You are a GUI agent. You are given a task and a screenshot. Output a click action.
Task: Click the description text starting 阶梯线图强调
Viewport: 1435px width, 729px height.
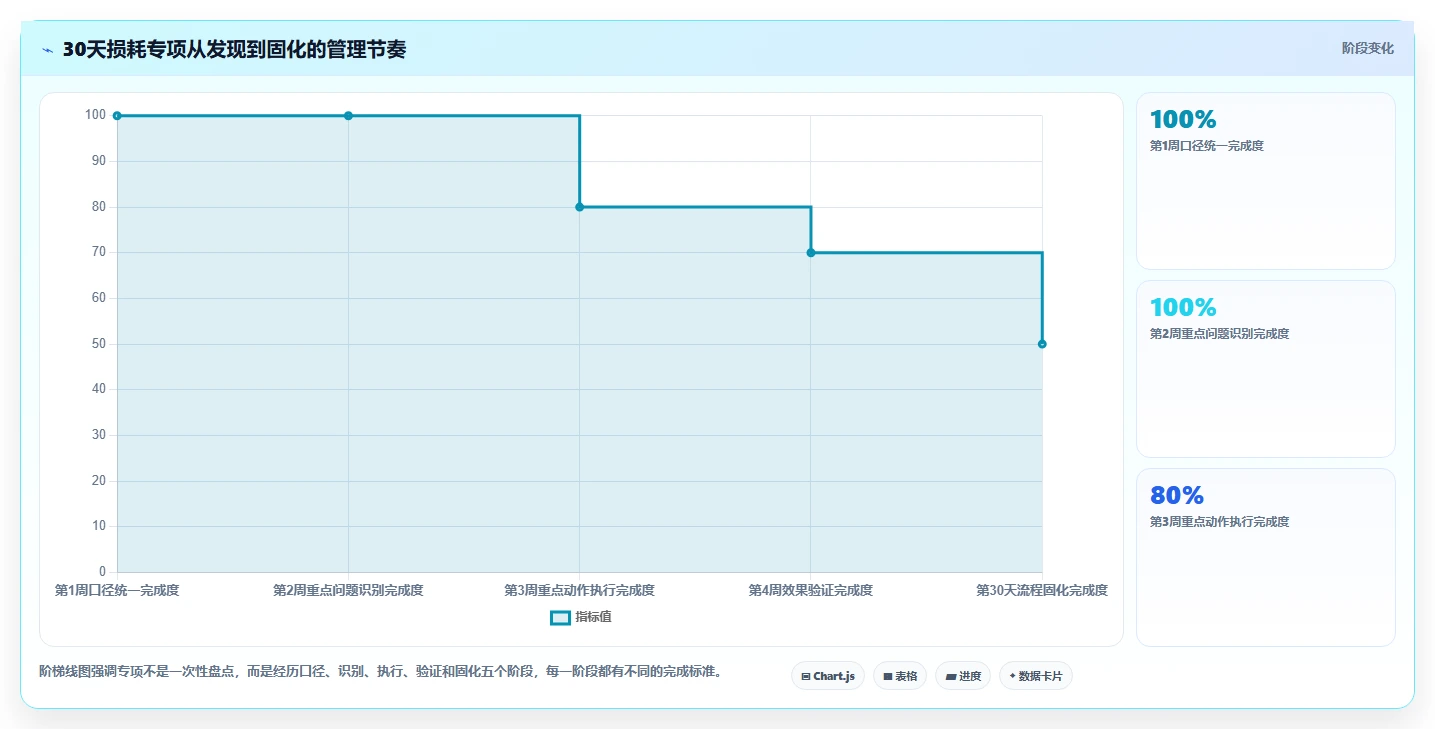381,671
